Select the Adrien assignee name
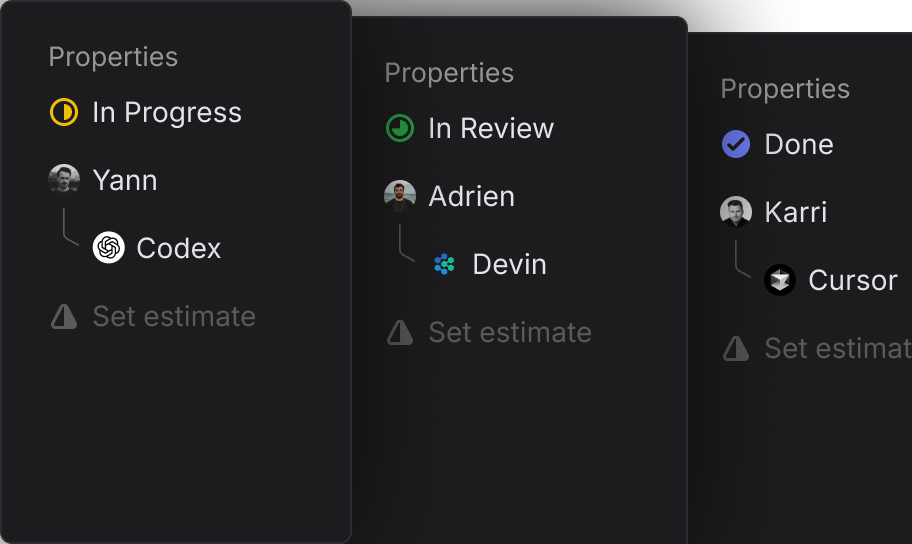 (472, 196)
